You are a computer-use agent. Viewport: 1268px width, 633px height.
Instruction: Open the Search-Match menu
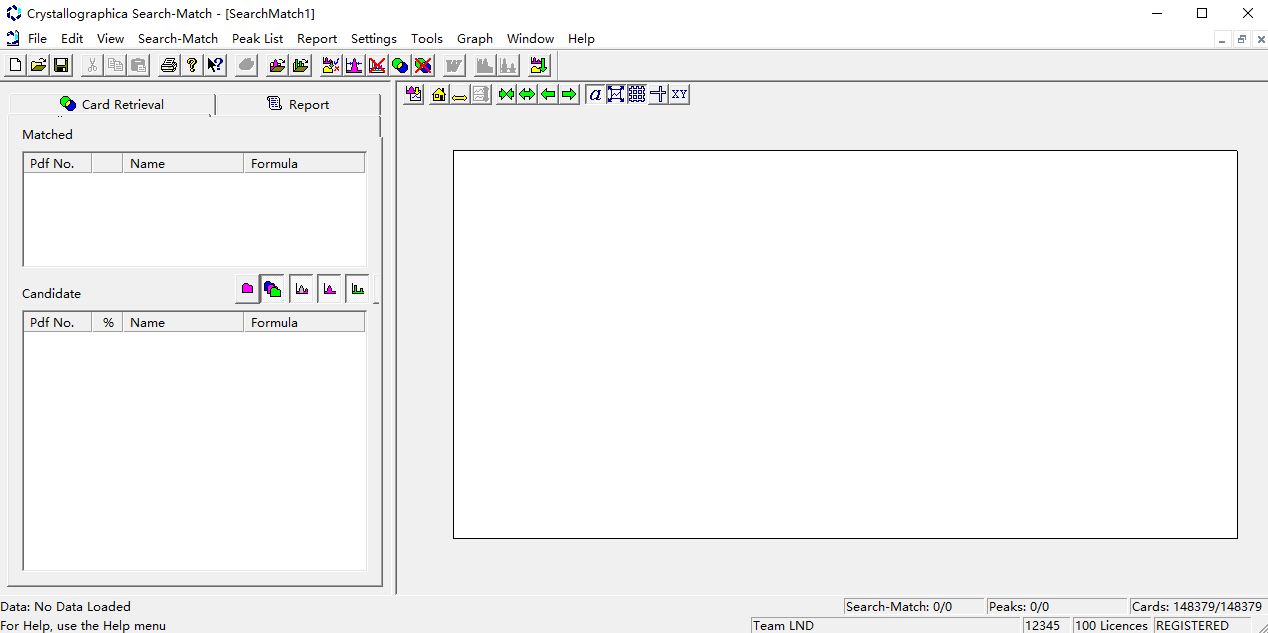177,39
